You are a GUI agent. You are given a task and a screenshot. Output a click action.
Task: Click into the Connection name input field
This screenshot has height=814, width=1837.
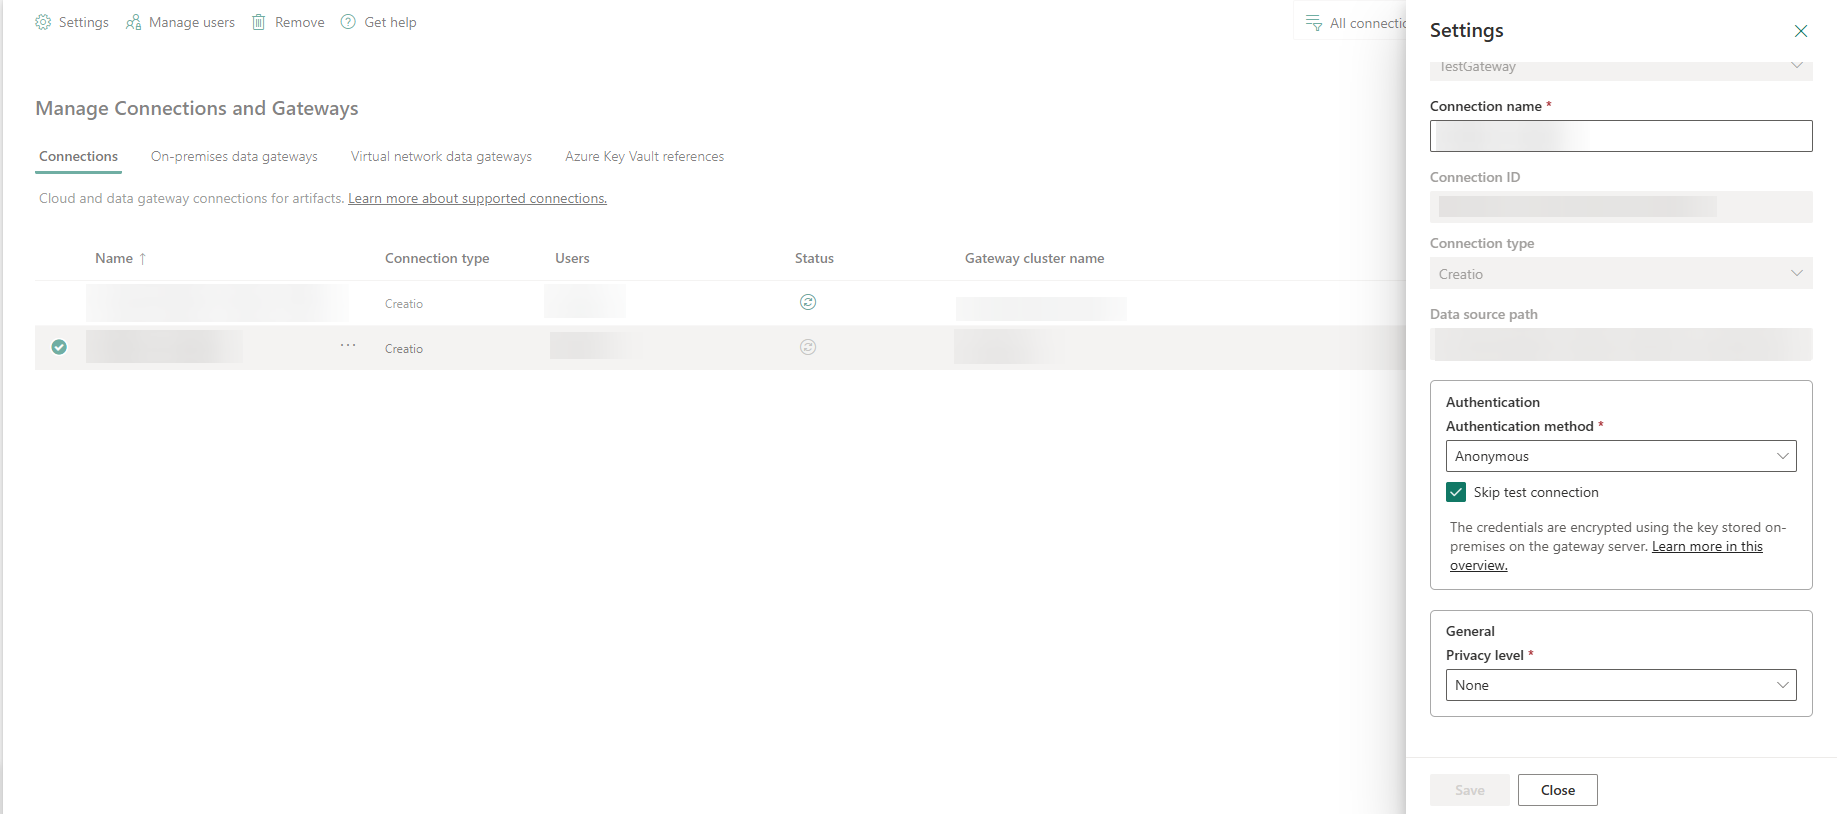(x=1620, y=136)
